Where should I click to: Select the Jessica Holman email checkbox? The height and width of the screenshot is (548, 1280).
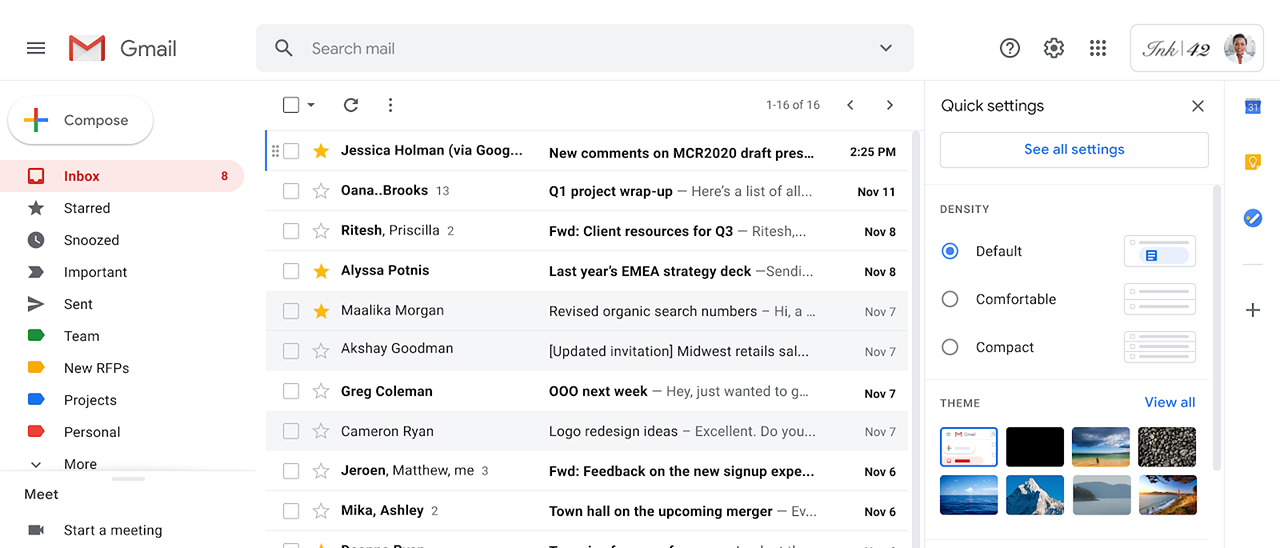(291, 151)
